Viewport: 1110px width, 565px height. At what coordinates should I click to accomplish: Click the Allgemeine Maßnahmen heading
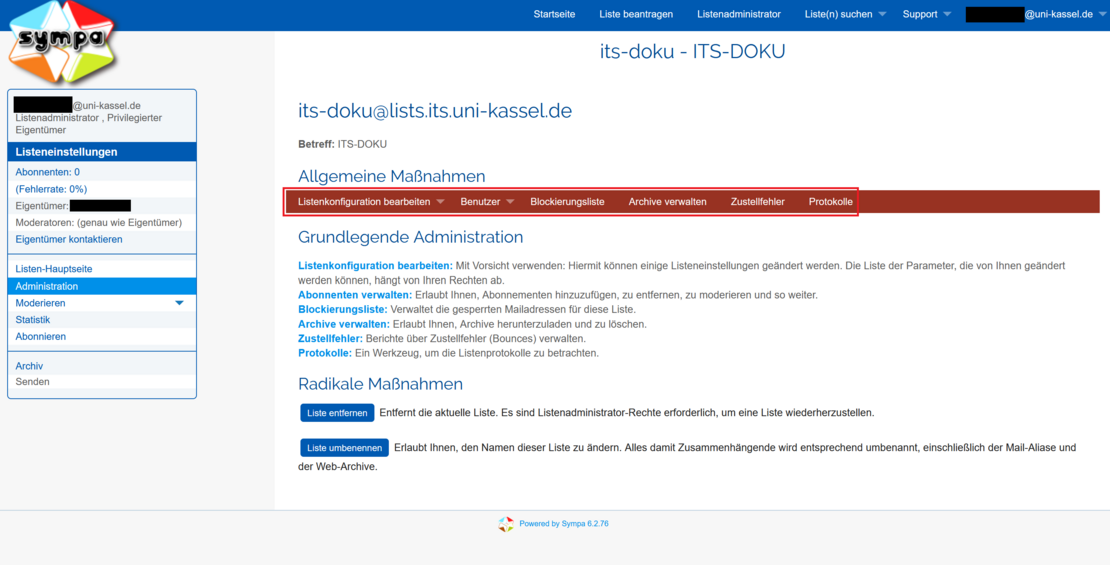[392, 176]
